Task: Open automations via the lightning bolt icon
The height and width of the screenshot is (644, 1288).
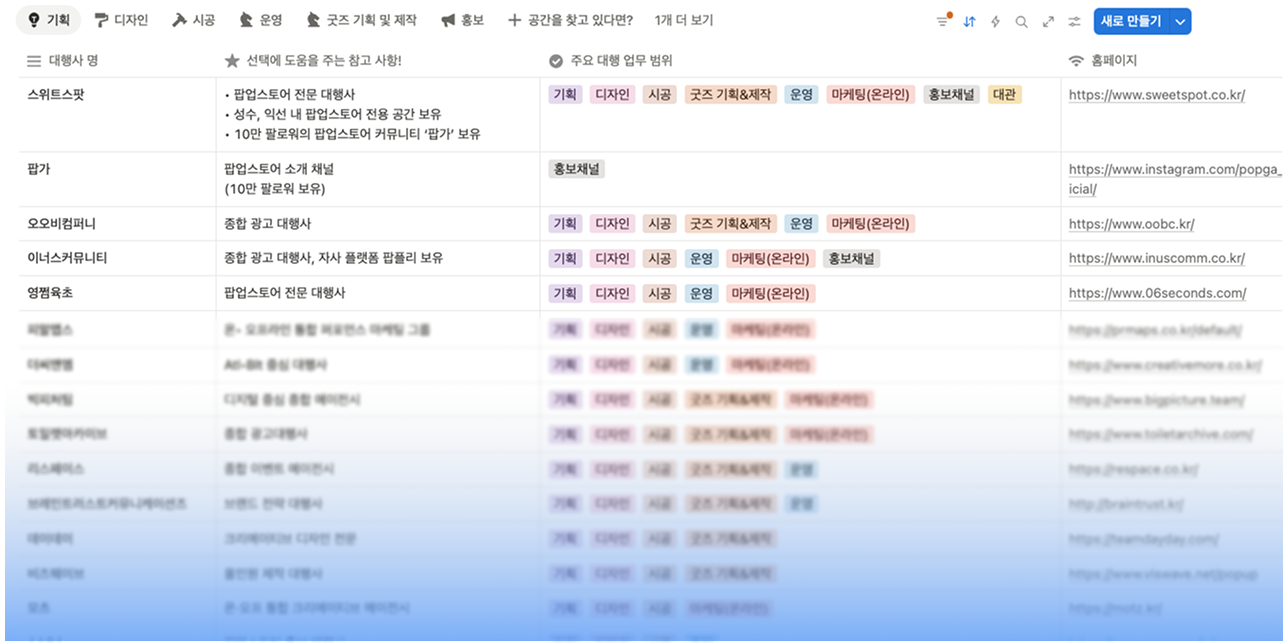Action: click(x=995, y=21)
